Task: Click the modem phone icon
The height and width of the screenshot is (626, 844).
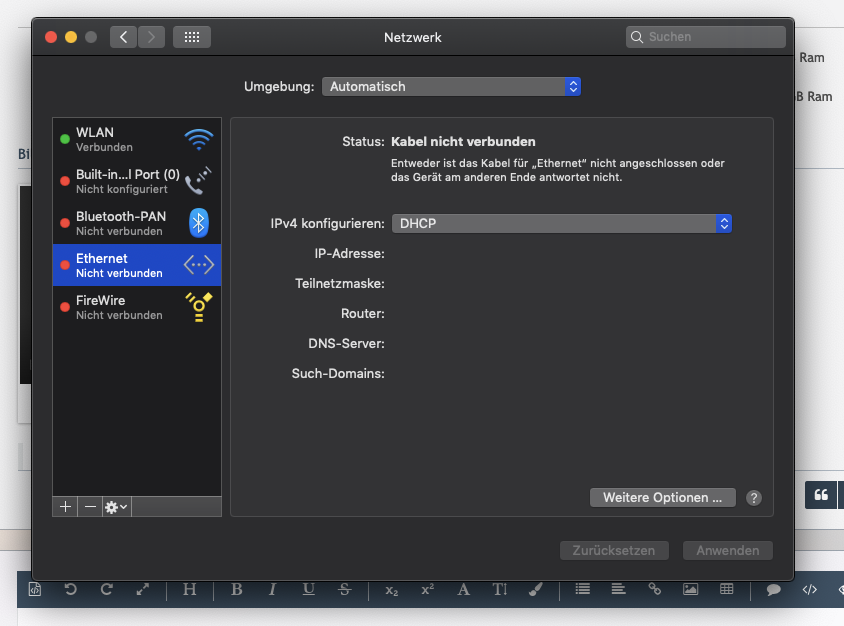Action: pyautogui.click(x=199, y=181)
